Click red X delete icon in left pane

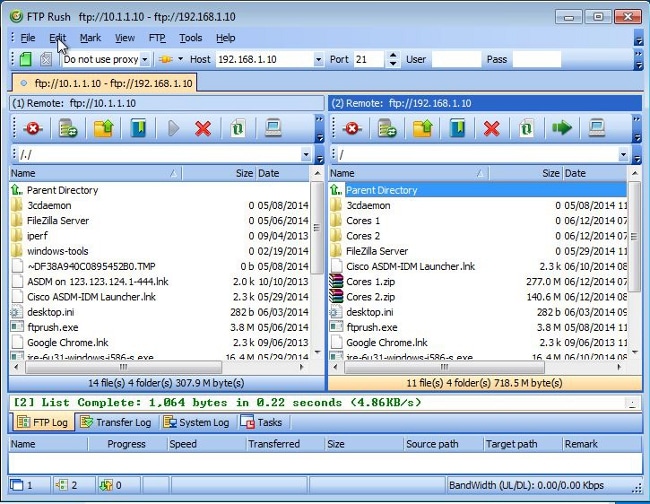203,128
